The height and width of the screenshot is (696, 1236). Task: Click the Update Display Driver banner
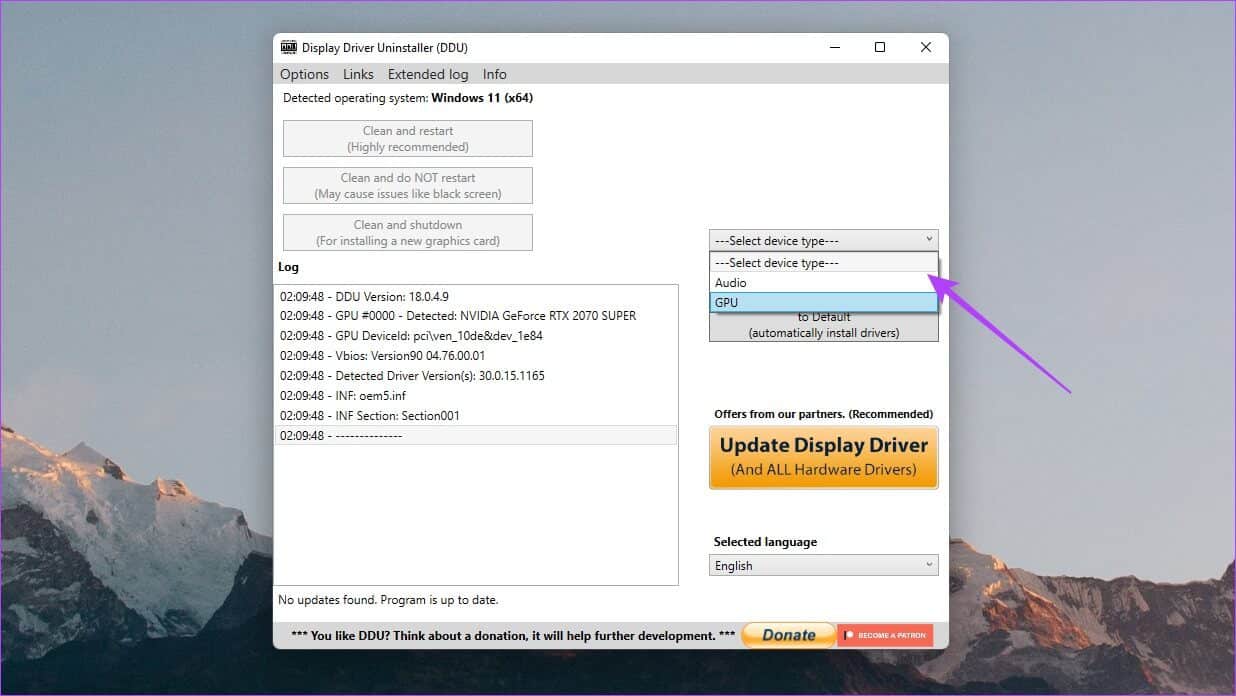(824, 457)
